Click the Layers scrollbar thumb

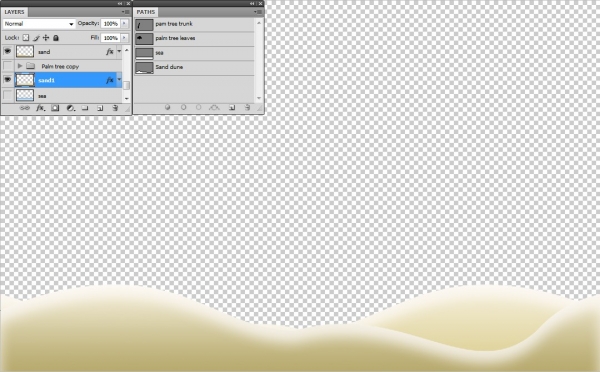[127, 85]
